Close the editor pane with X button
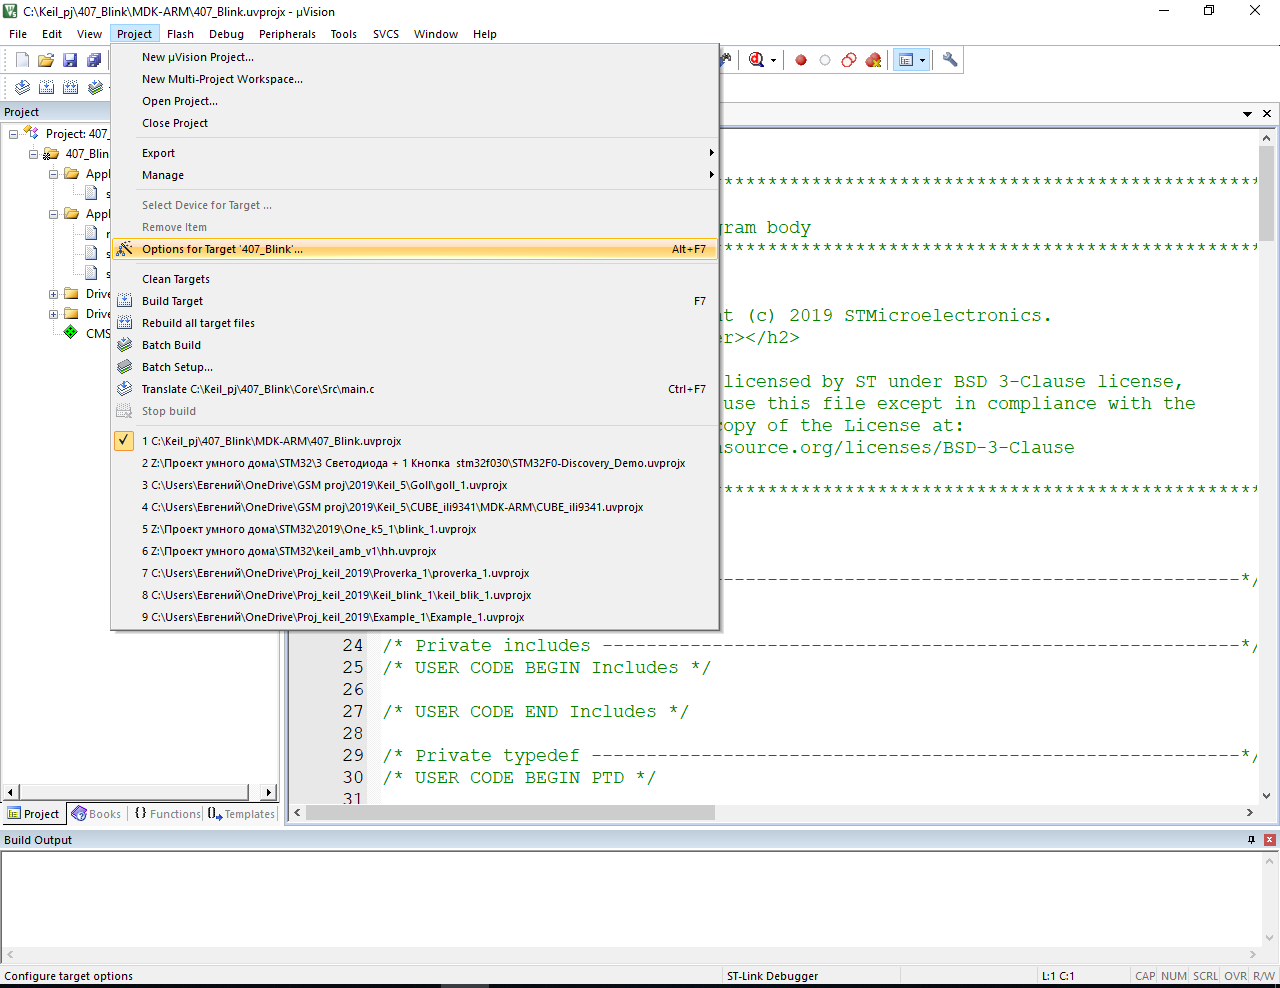Image resolution: width=1280 pixels, height=988 pixels. (x=1267, y=114)
